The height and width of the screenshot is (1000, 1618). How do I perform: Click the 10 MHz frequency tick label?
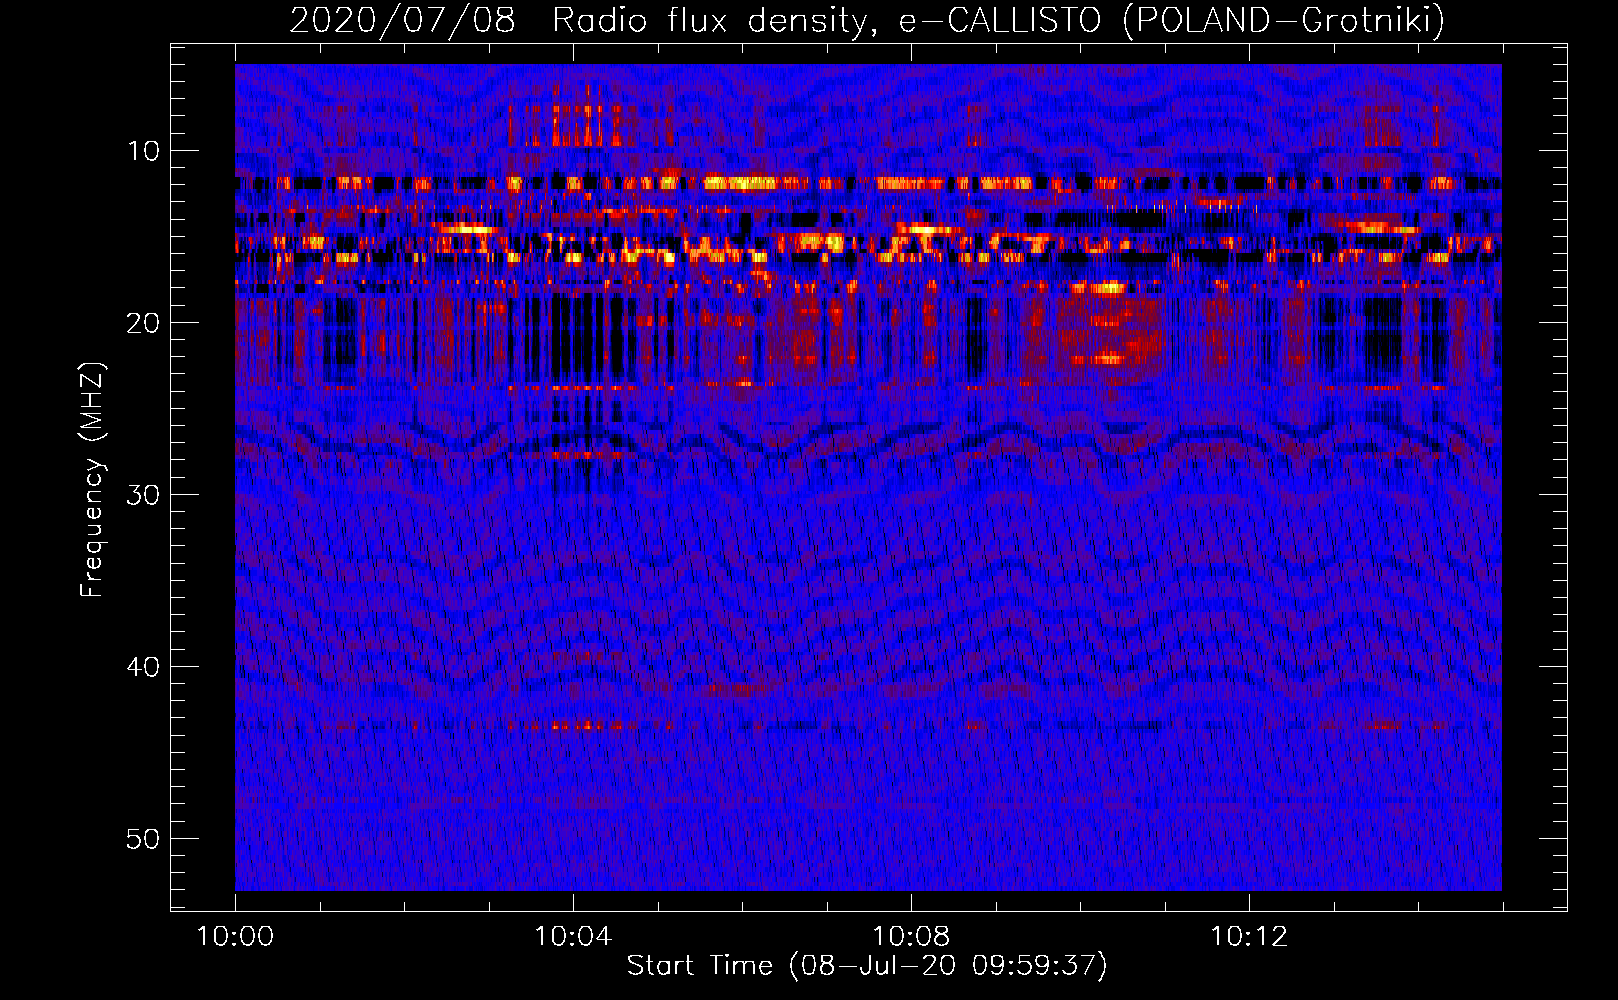tap(143, 151)
